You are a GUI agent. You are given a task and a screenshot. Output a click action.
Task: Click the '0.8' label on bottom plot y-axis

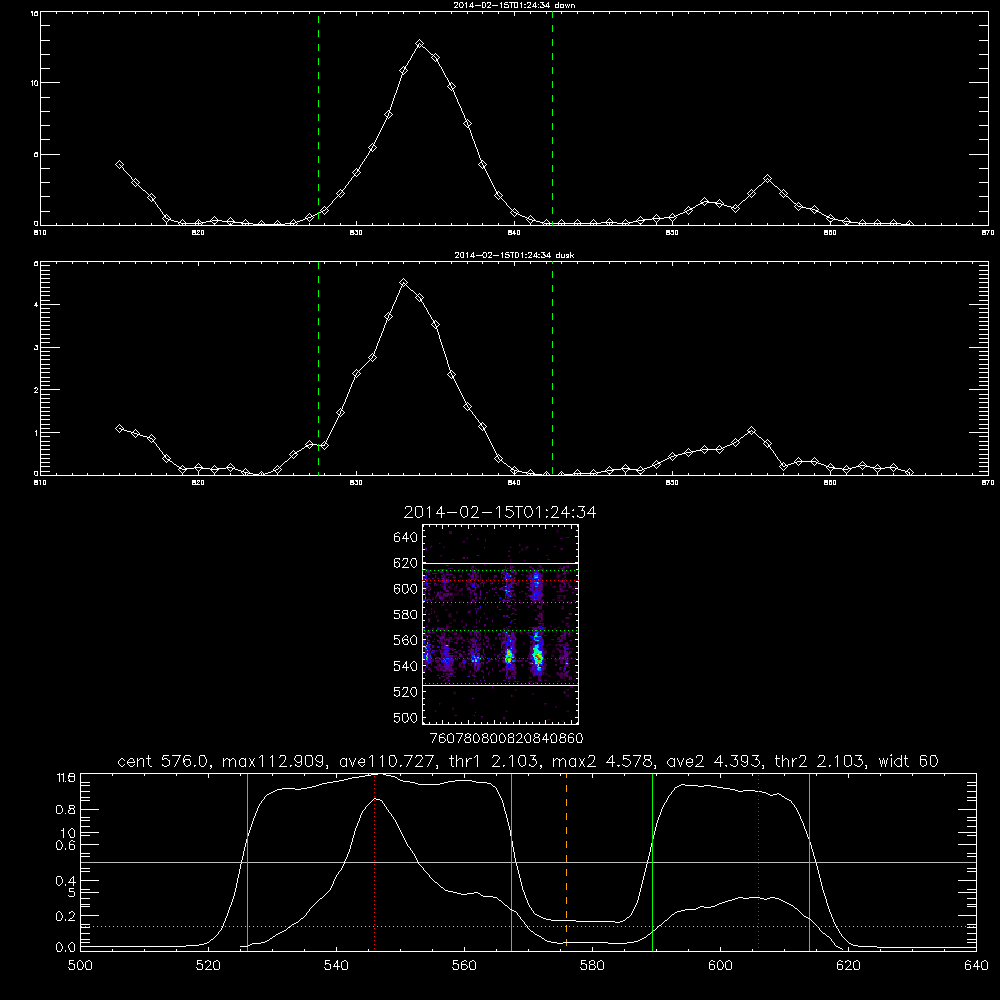[x=66, y=810]
